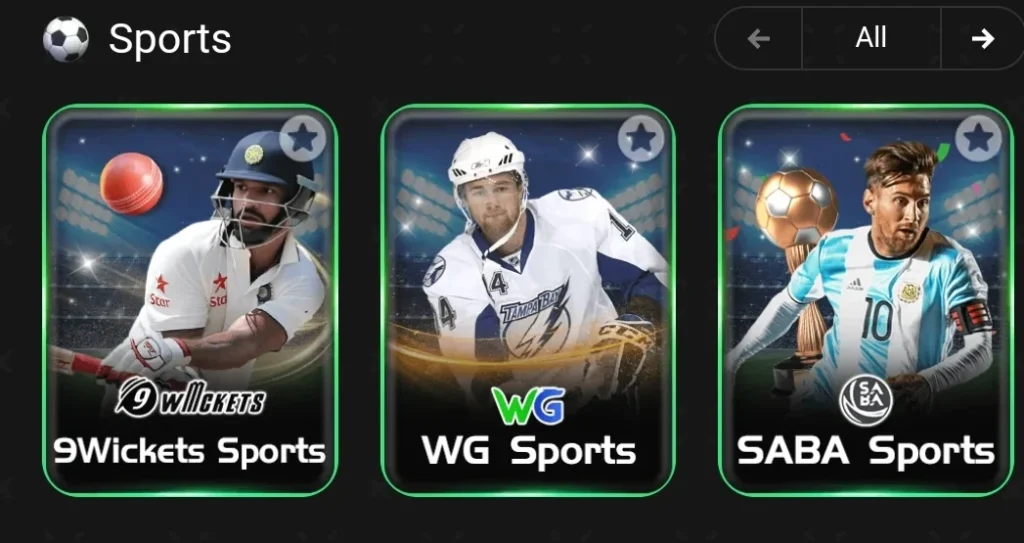Open the WG Sports title link
Viewport: 1024px width, 543px height.
[528, 452]
